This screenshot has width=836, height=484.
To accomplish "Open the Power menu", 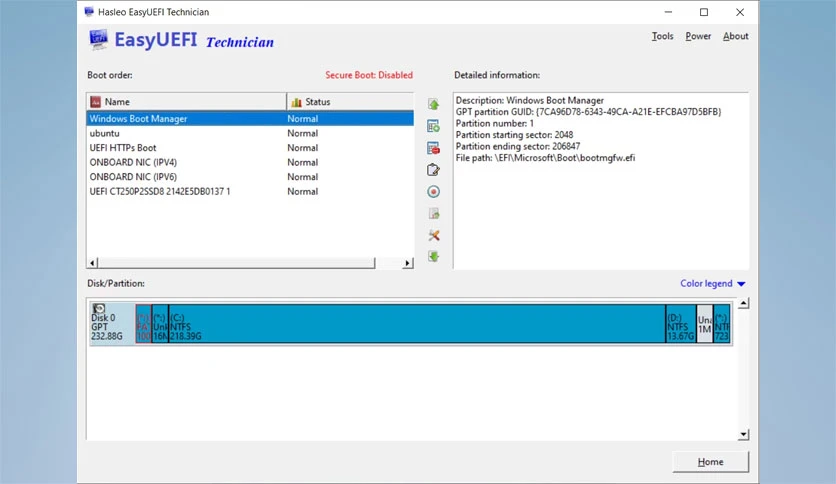I will pos(698,36).
